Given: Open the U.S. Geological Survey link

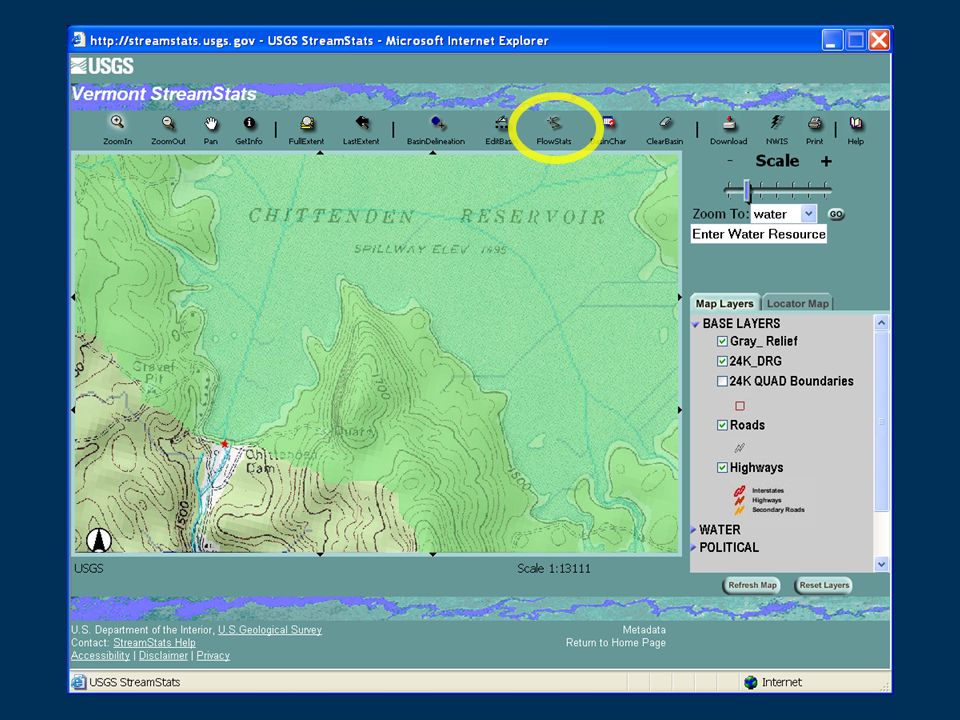Looking at the screenshot, I should tap(270, 630).
